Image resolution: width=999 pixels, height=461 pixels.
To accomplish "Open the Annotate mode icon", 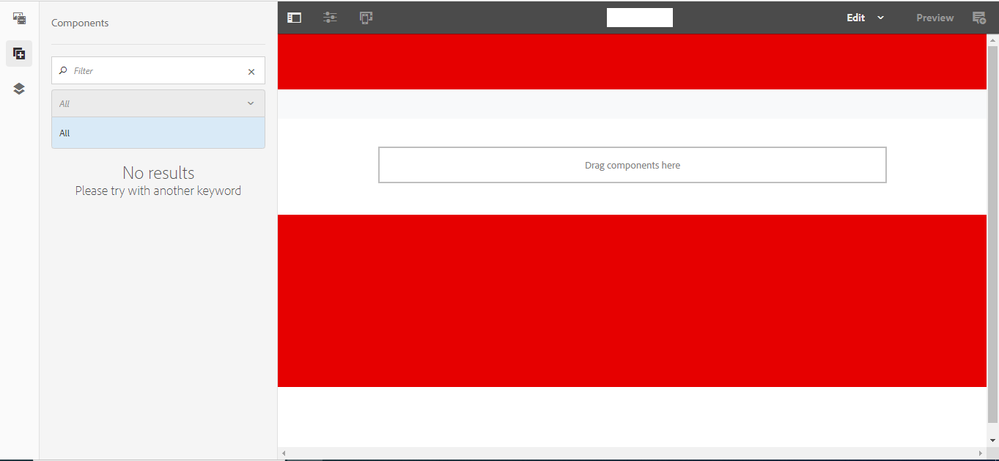I will coord(978,18).
